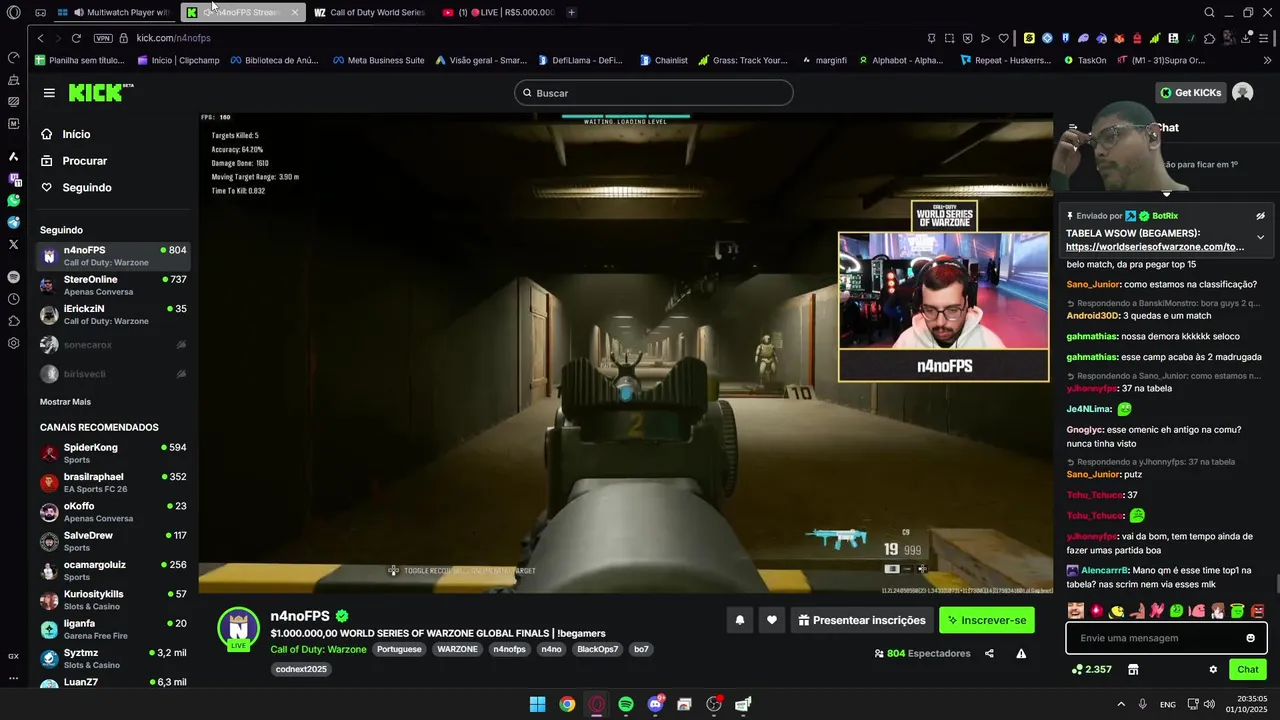Click the Portuguese tag
Screen dimensions: 1280x720
pos(399,649)
